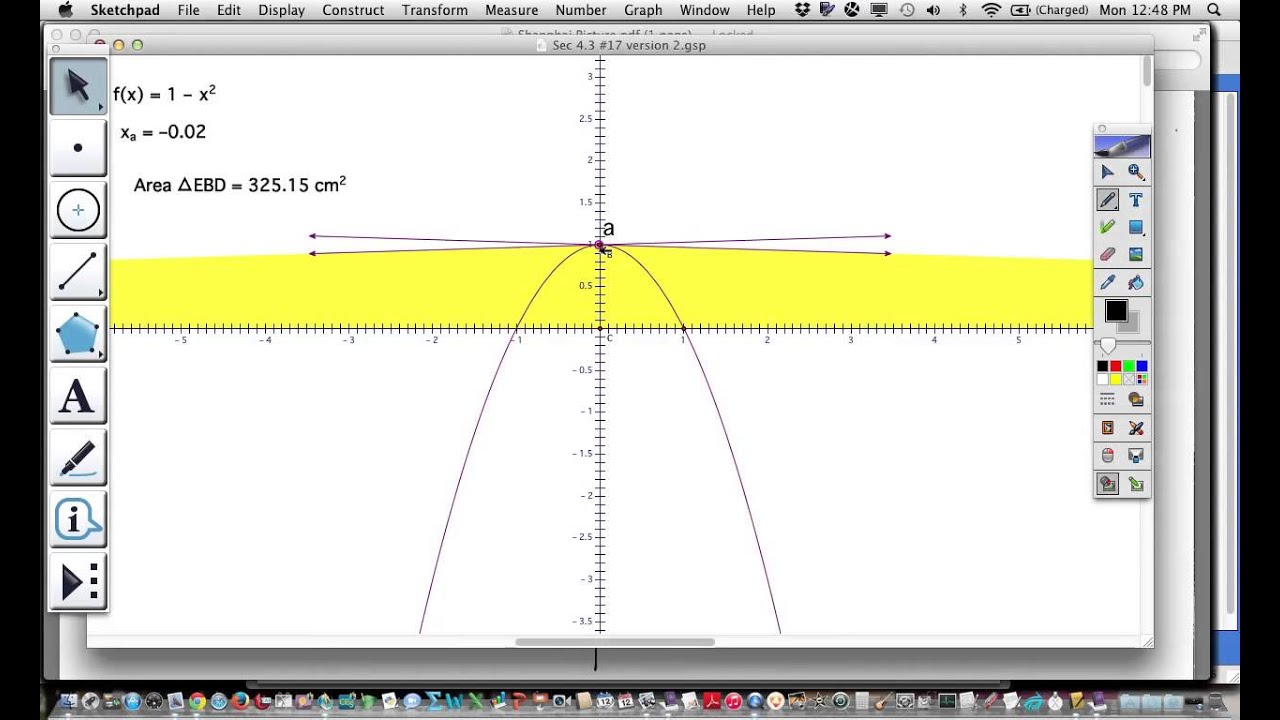Click the f(x) = 1 − x² function label
Viewport: 1280px width, 720px height.
[x=164, y=94]
